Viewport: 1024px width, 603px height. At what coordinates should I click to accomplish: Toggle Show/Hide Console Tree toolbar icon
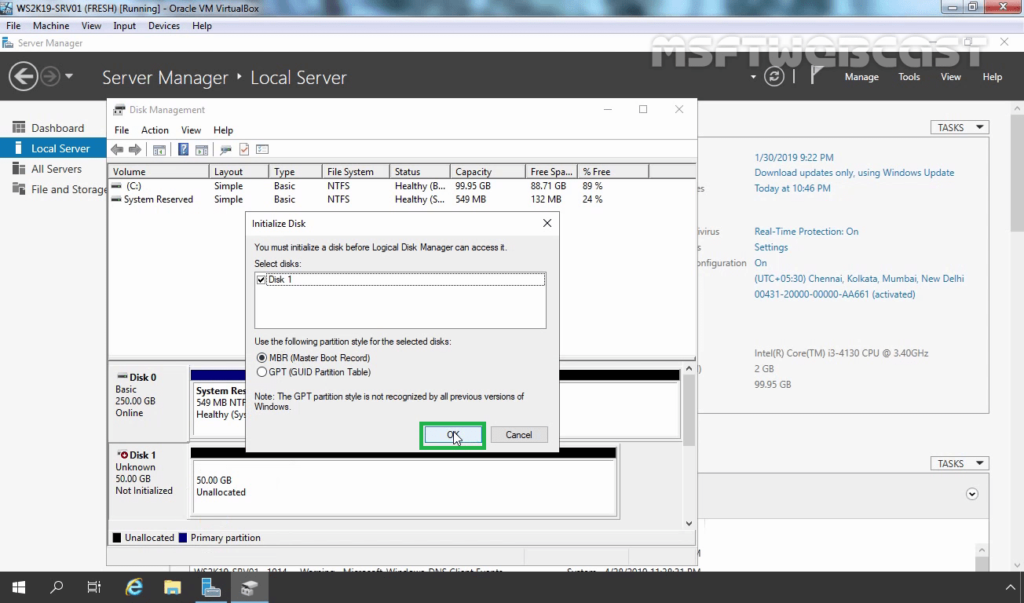coord(159,150)
